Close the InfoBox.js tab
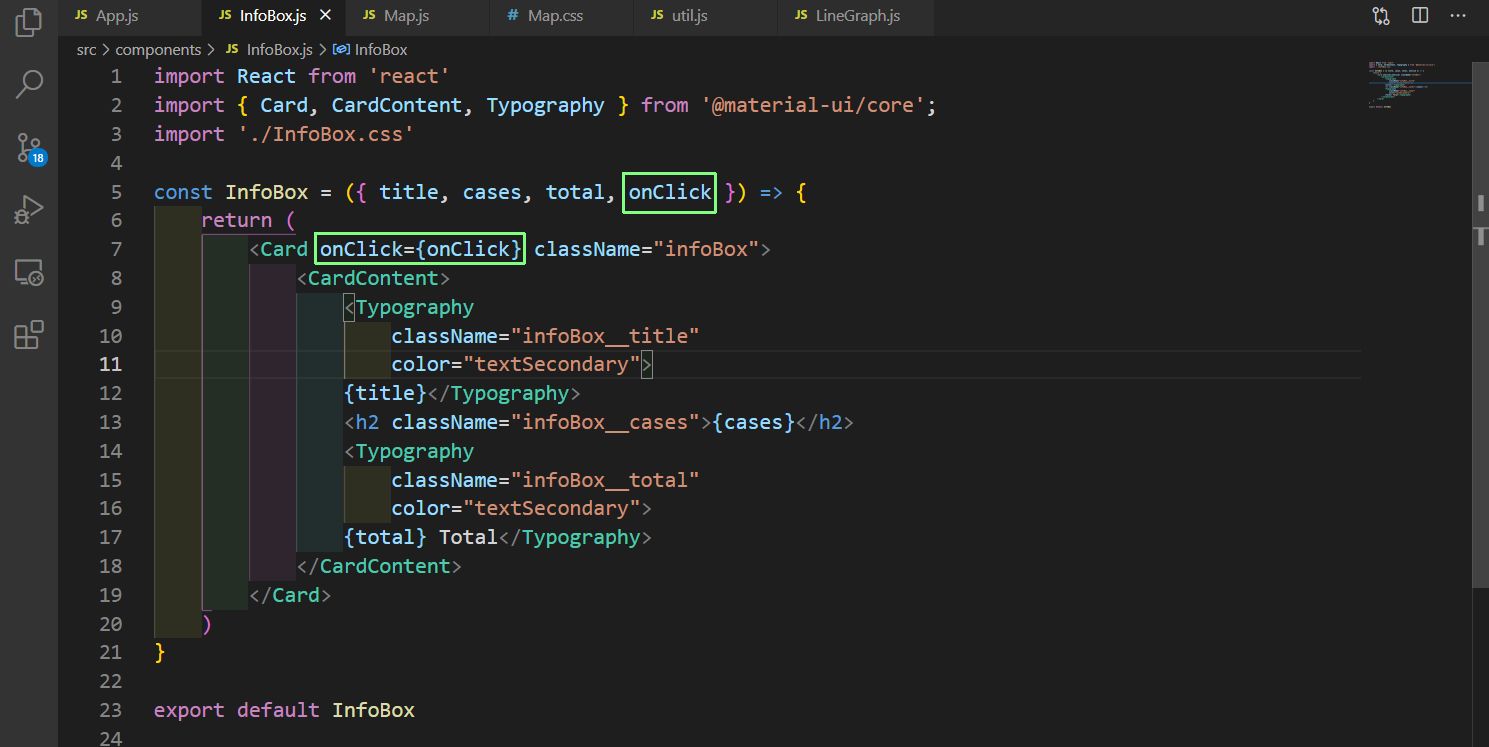1489x747 pixels. pyautogui.click(x=325, y=16)
